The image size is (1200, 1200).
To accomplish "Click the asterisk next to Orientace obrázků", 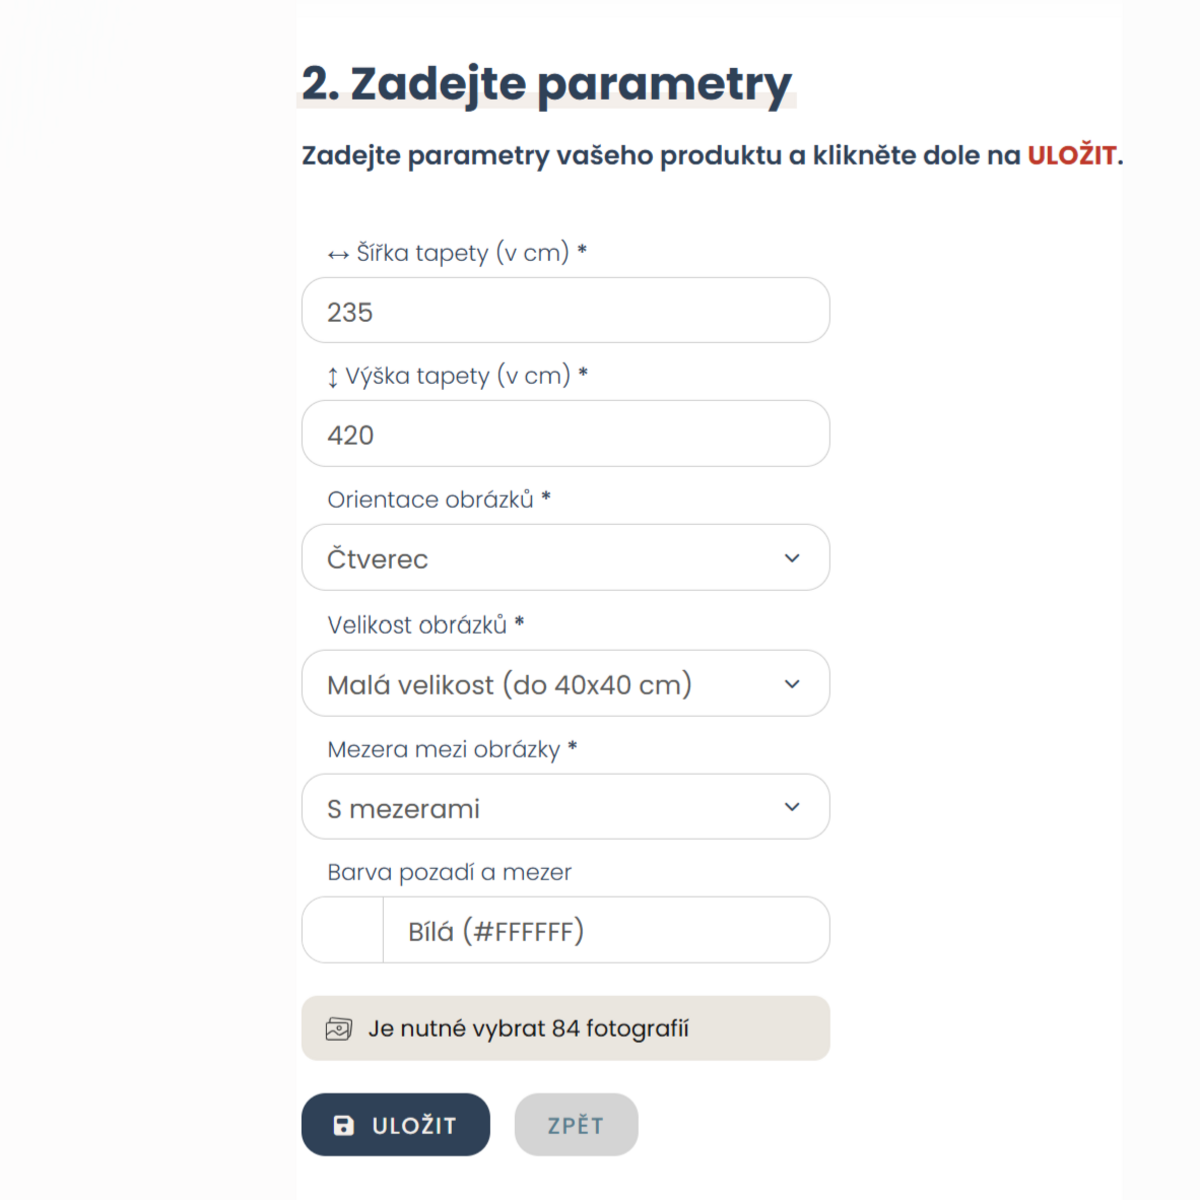I will coord(546,498).
